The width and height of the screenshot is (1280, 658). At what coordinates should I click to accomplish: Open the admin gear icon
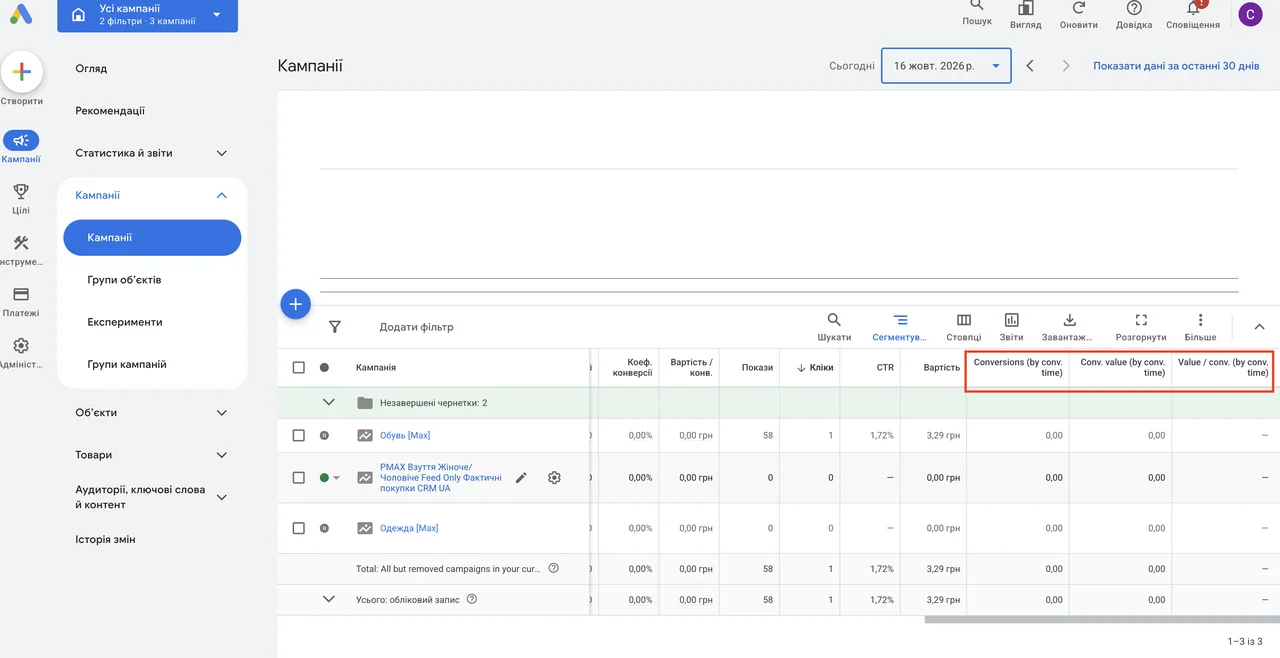[21, 346]
